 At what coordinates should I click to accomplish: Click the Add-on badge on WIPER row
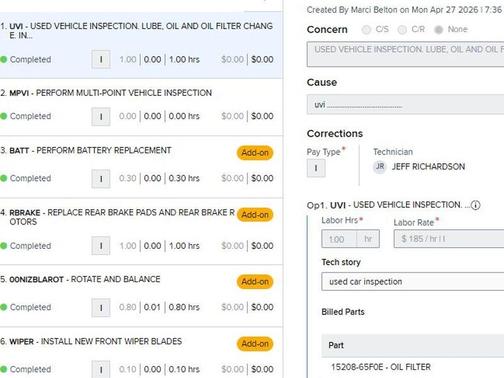pyautogui.click(x=255, y=344)
